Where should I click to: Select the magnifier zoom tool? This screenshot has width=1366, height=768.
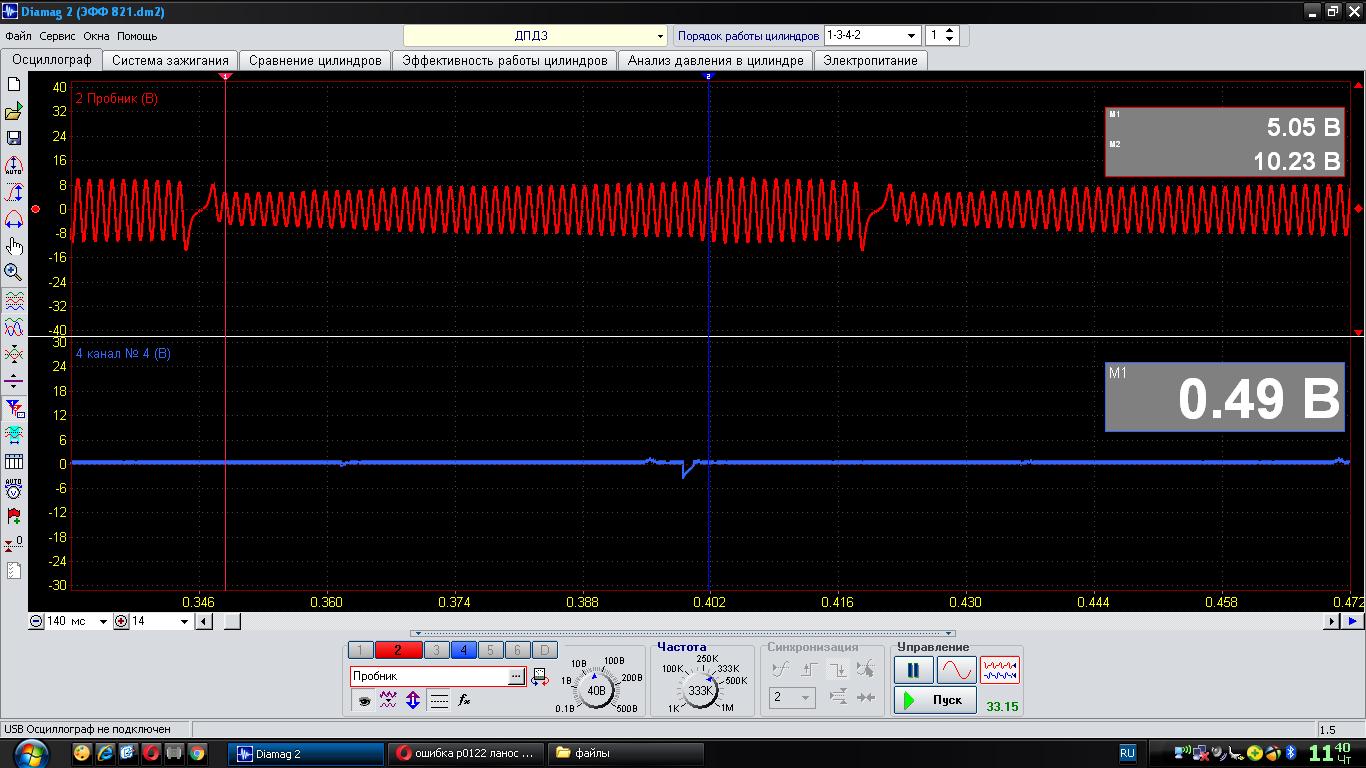tap(14, 272)
